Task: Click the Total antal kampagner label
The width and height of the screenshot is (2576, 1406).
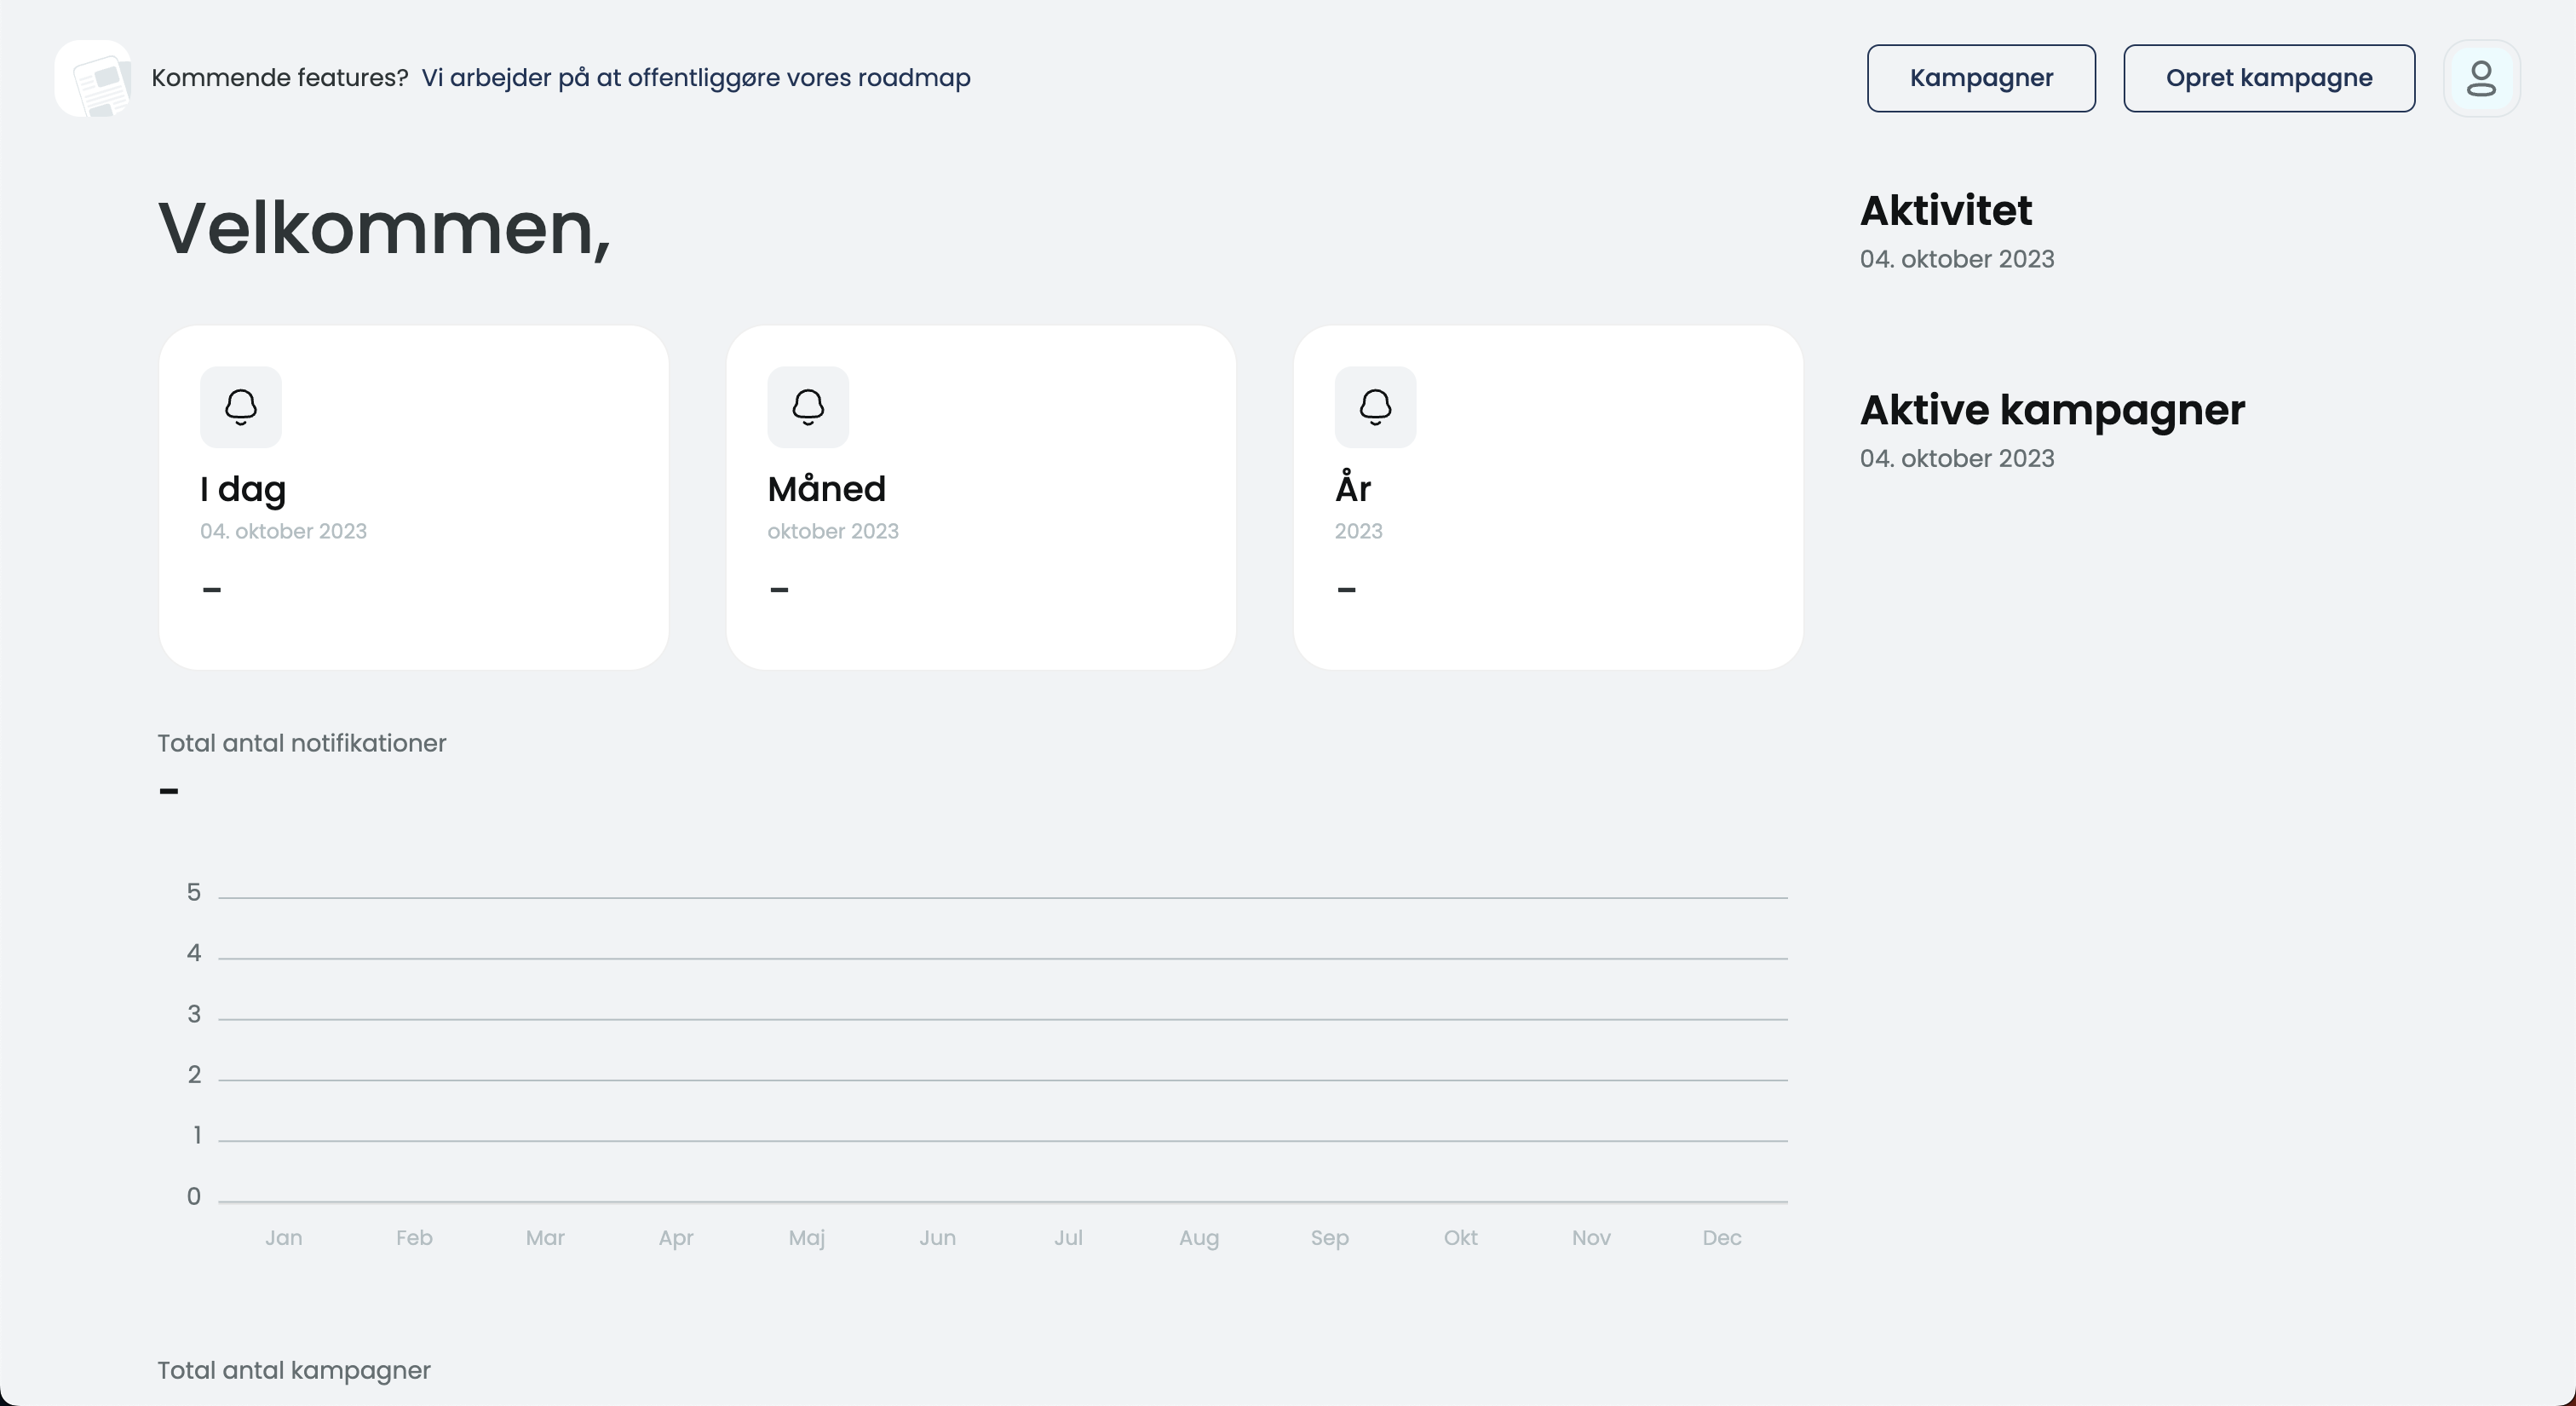Action: (293, 1370)
